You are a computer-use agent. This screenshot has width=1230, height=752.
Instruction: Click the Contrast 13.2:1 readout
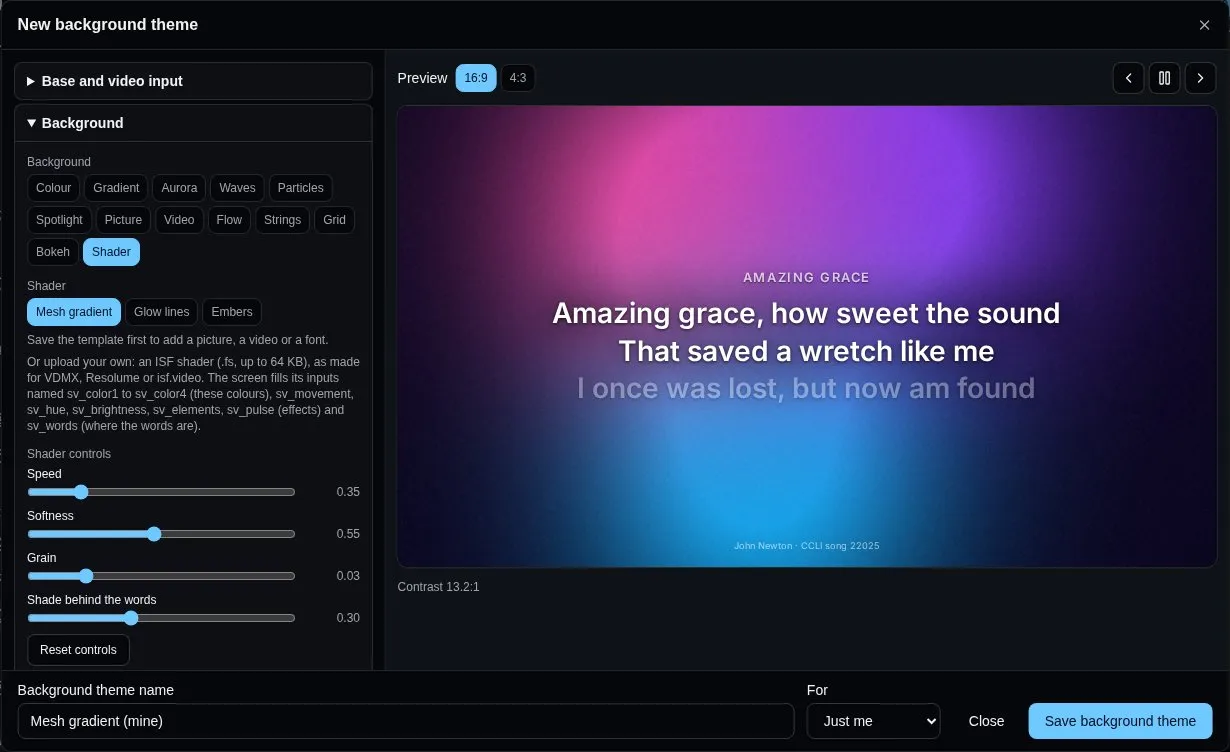(438, 587)
